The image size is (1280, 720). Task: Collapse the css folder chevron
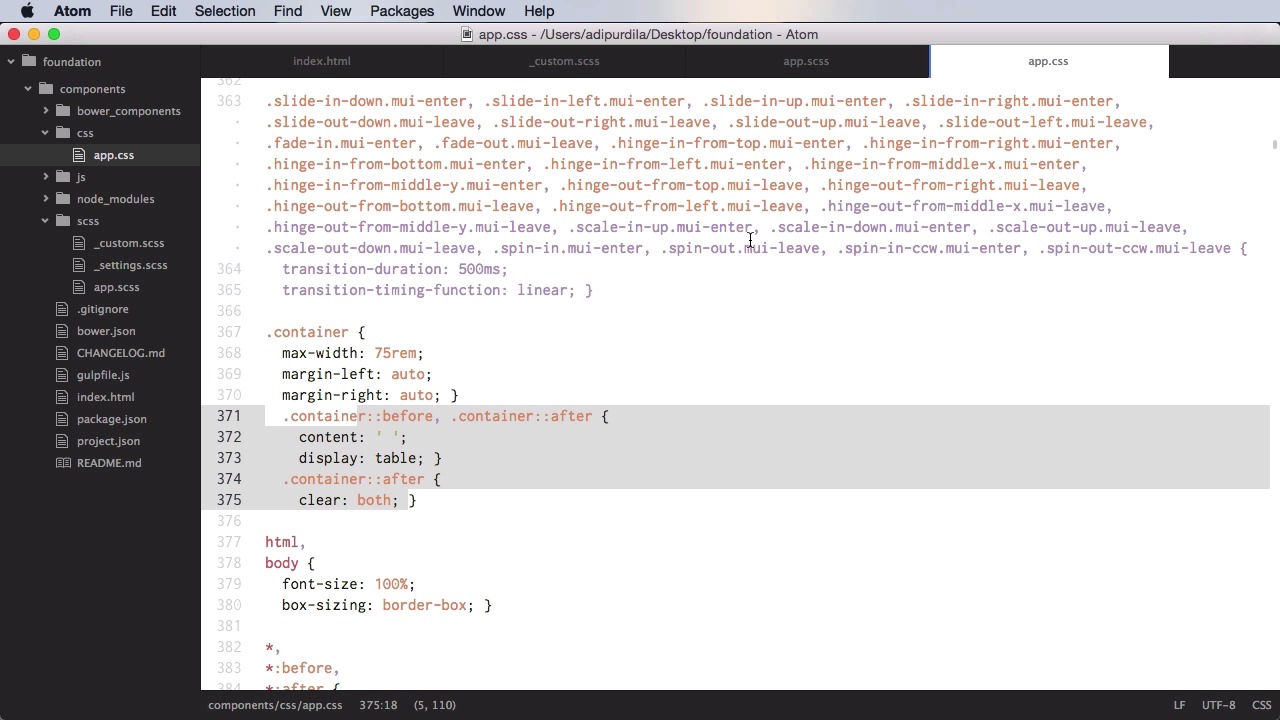click(x=45, y=133)
